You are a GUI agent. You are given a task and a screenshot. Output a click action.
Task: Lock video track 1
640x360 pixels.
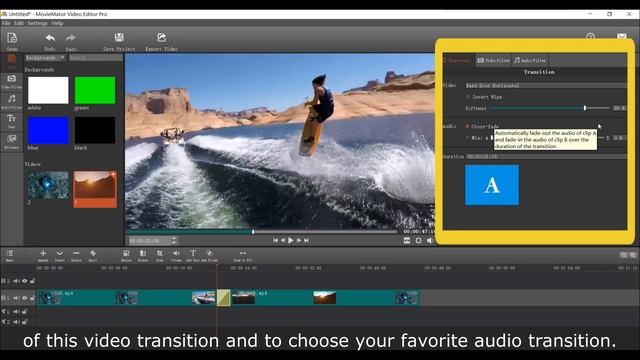[x=32, y=298]
